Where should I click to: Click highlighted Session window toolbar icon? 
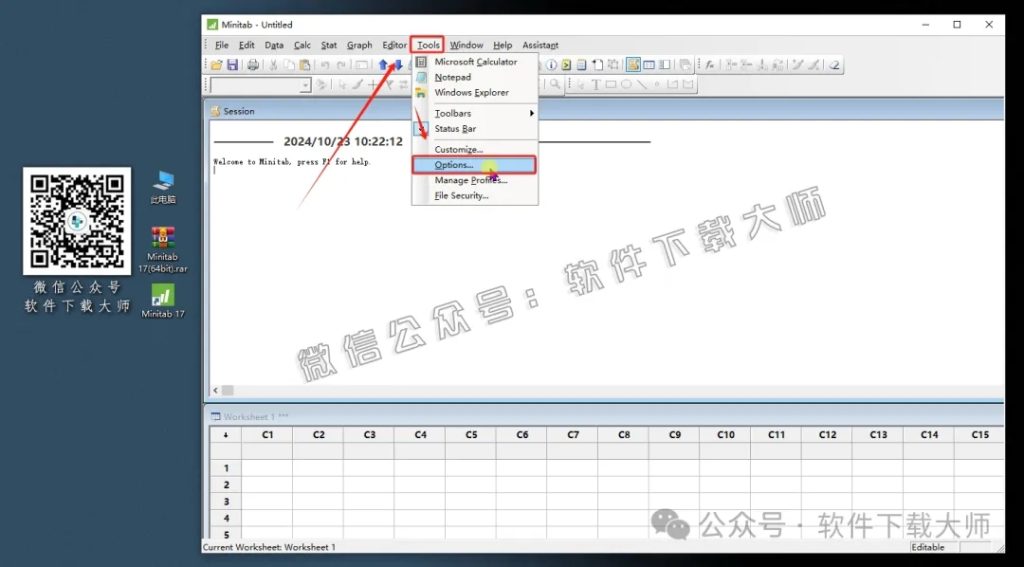[x=633, y=65]
